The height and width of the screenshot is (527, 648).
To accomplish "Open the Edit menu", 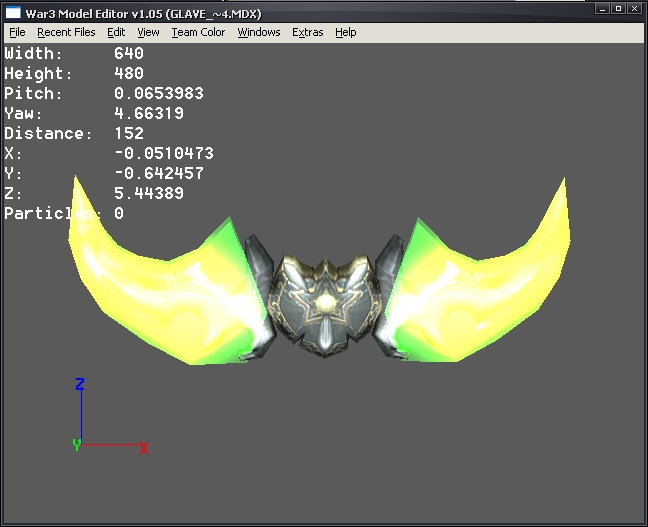I will (x=116, y=32).
